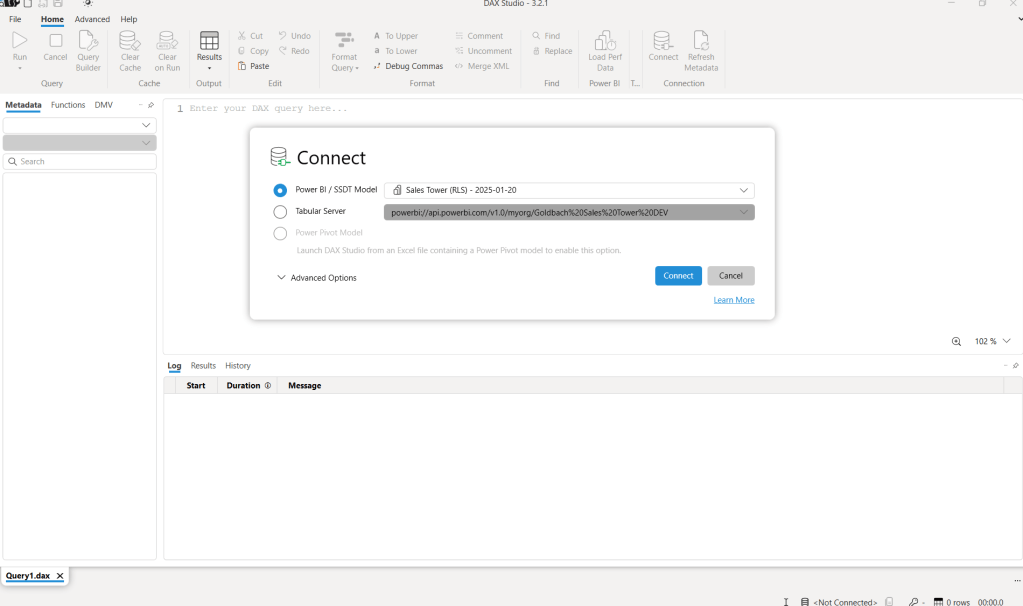Open the History tab in output pane
The height and width of the screenshot is (606, 1023).
pyautogui.click(x=237, y=366)
